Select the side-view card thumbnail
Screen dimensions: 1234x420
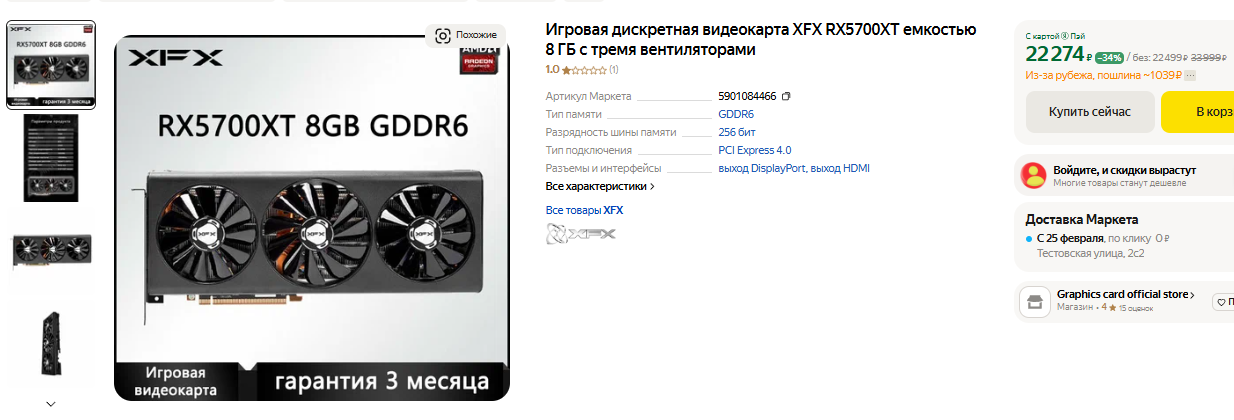[51, 346]
